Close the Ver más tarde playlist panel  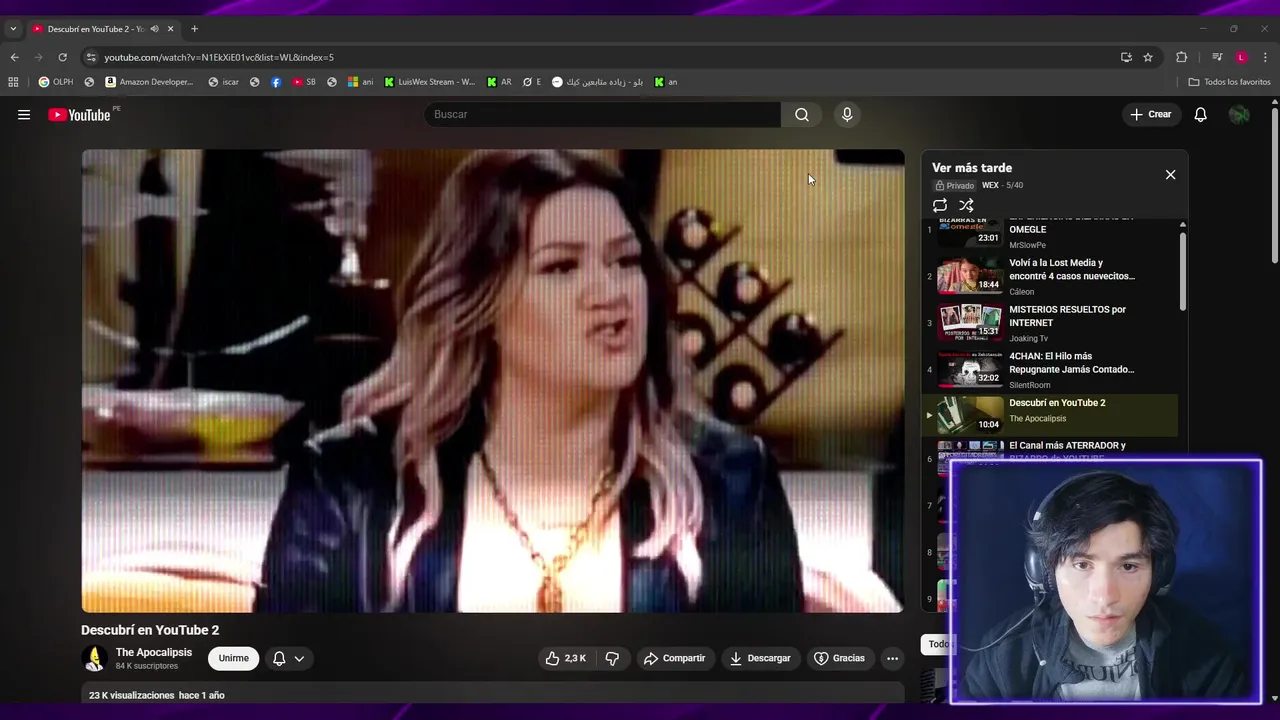click(x=1170, y=175)
